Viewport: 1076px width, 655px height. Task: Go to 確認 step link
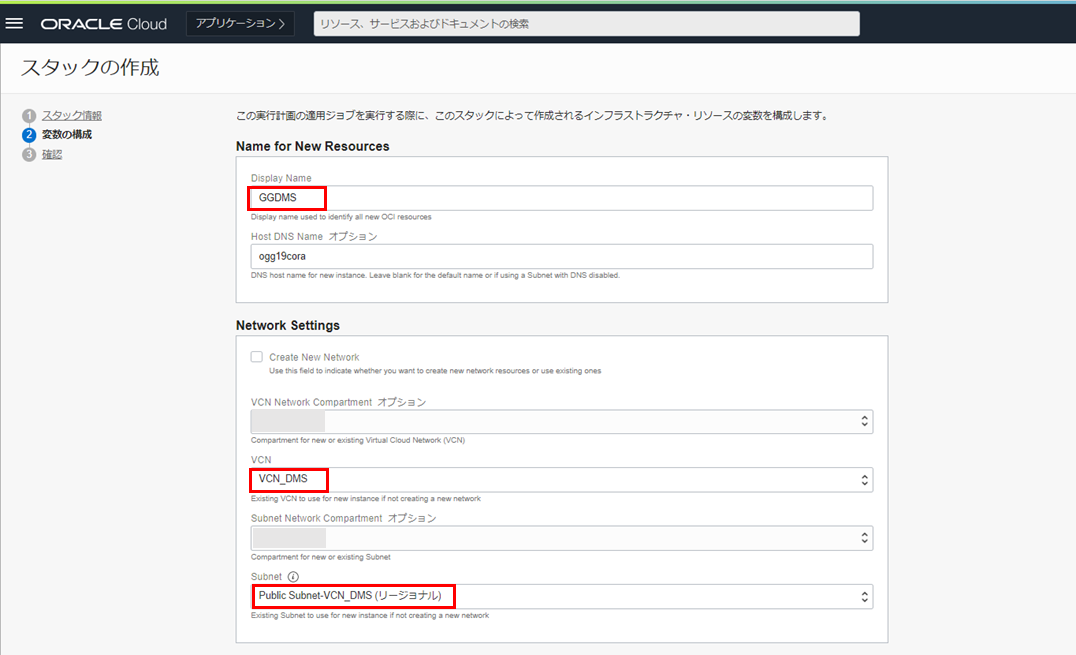tap(52, 155)
